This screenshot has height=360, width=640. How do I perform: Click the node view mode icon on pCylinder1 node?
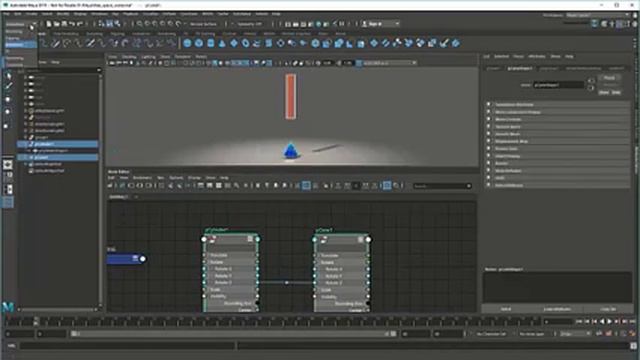[250, 239]
